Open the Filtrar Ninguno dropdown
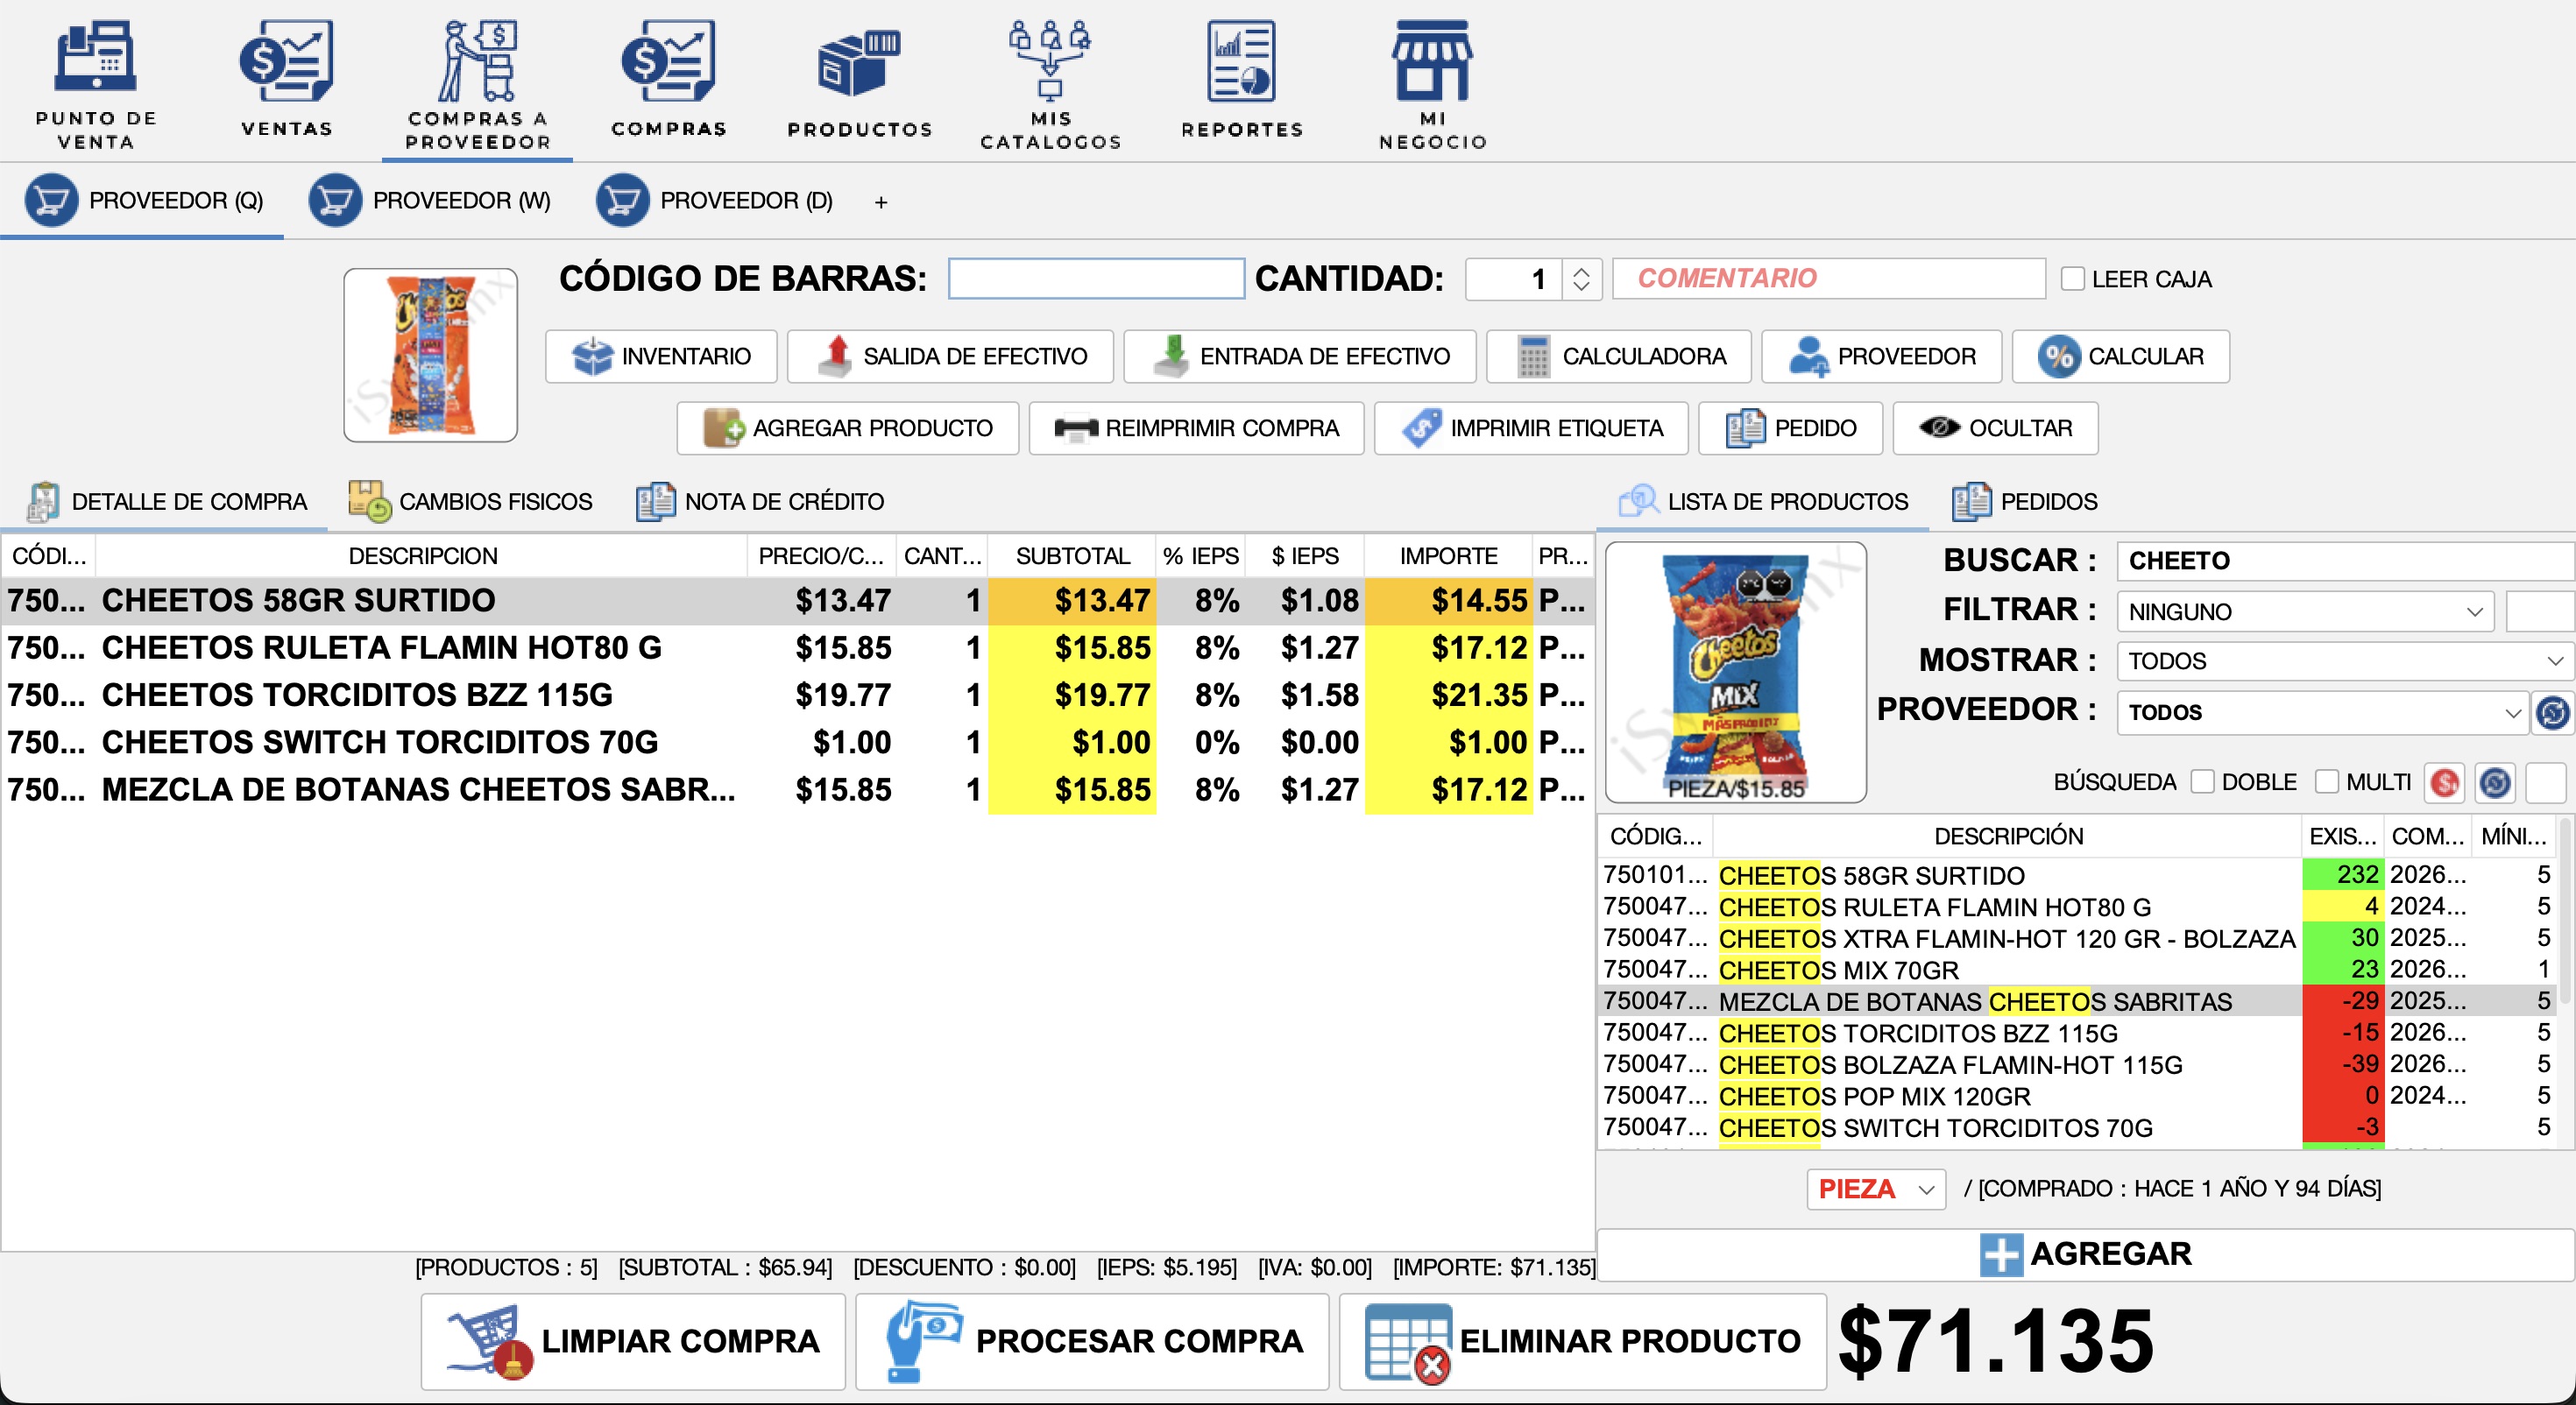The width and height of the screenshot is (2576, 1405). [2305, 611]
